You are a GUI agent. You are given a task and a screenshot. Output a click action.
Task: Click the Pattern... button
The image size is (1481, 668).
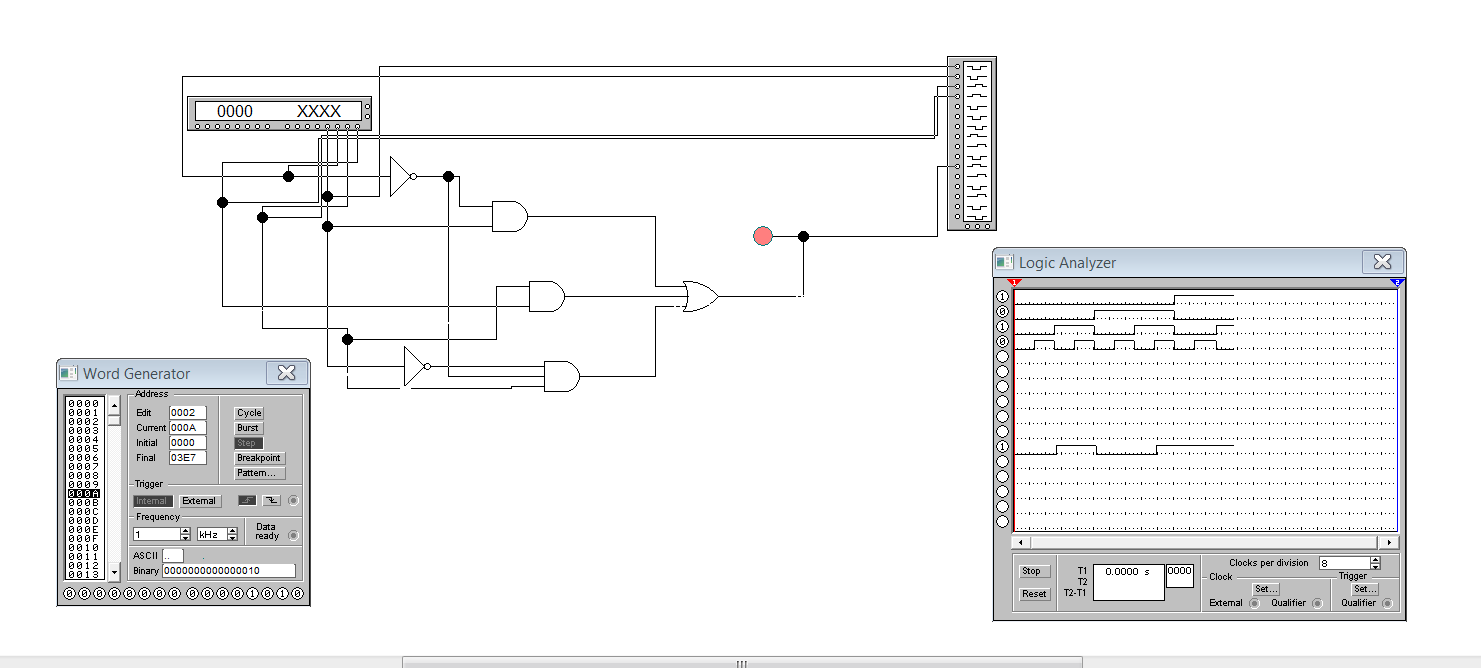pos(259,473)
